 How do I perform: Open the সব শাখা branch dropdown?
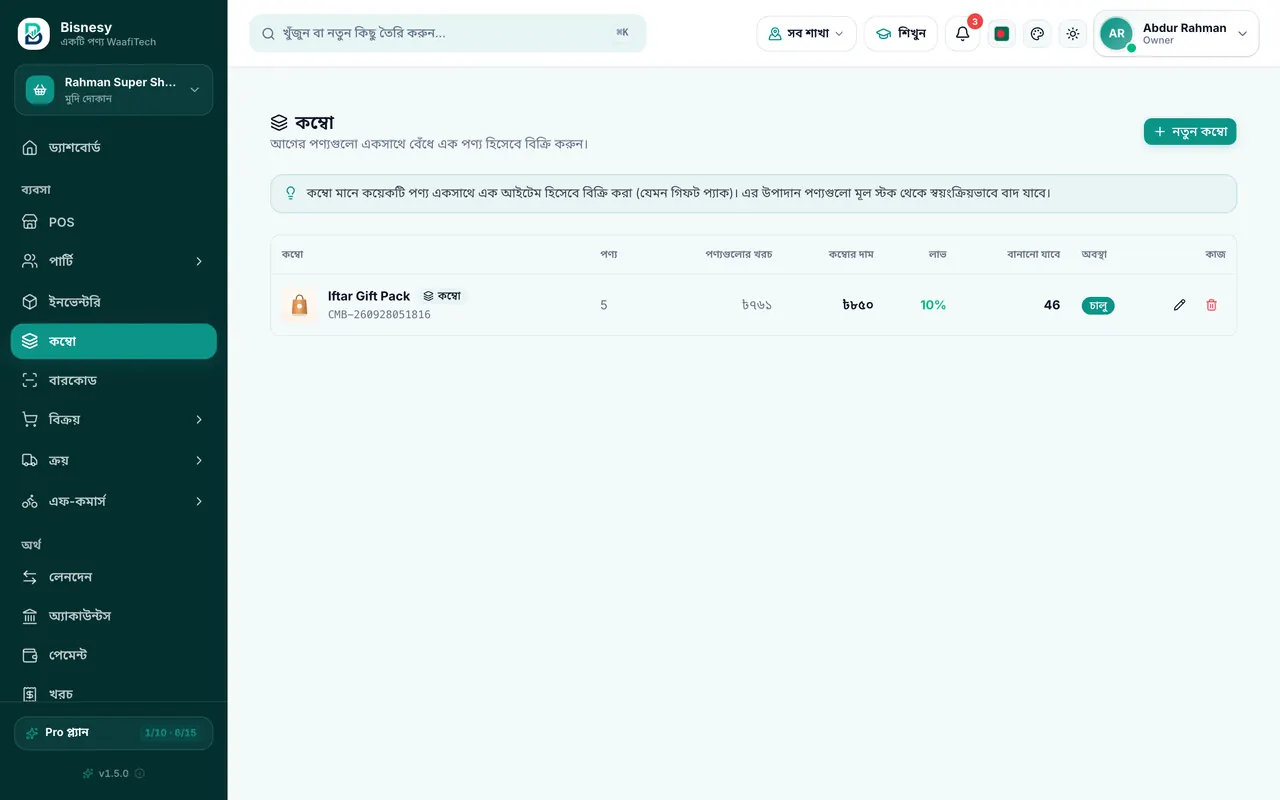807,33
